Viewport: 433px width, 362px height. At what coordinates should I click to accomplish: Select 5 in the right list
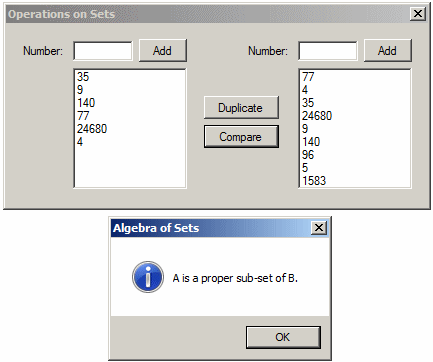click(305, 168)
